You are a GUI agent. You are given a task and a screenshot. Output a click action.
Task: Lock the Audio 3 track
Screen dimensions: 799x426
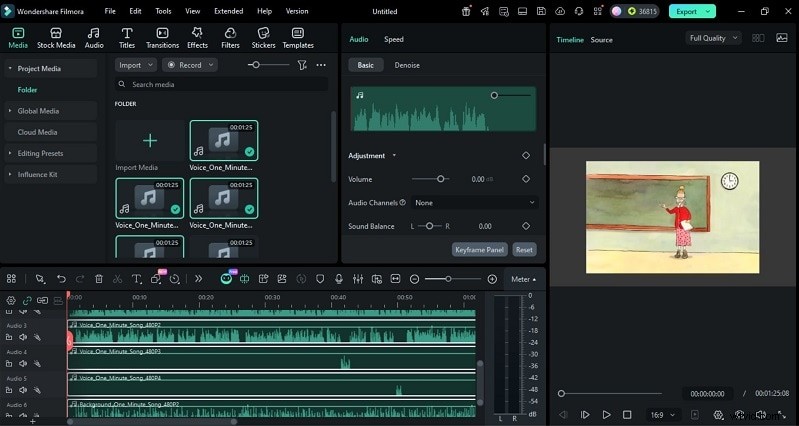coord(9,337)
